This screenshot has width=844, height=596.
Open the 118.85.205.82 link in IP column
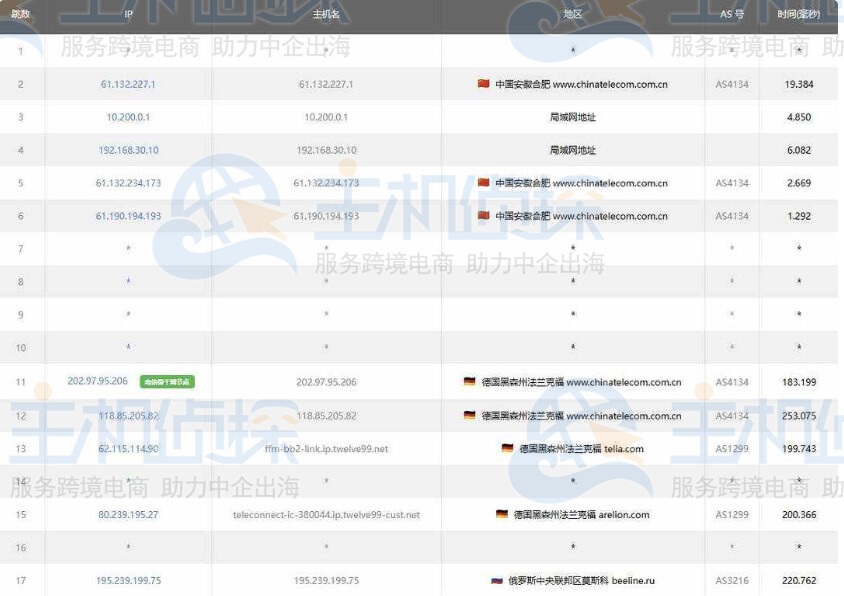coord(128,416)
